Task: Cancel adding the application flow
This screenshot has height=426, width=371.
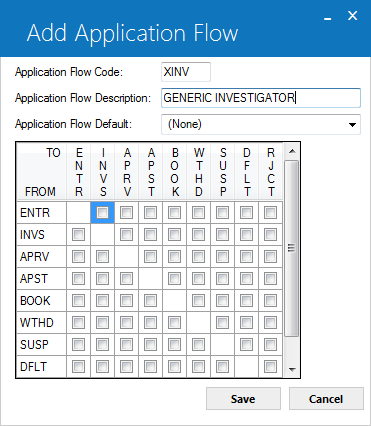Action: pos(326,399)
